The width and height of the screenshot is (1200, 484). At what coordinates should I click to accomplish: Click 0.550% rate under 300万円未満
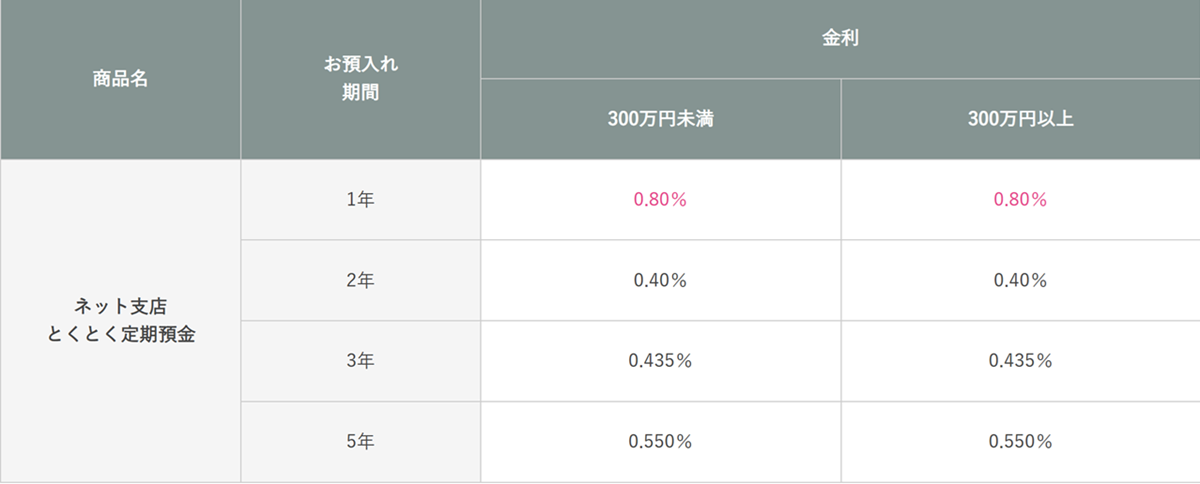tap(660, 441)
